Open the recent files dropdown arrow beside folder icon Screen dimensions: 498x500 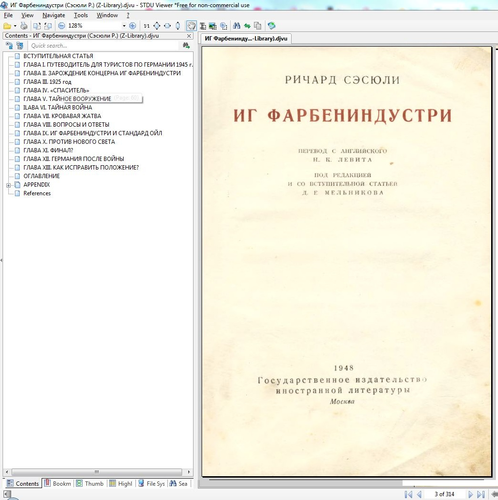click(x=15, y=26)
